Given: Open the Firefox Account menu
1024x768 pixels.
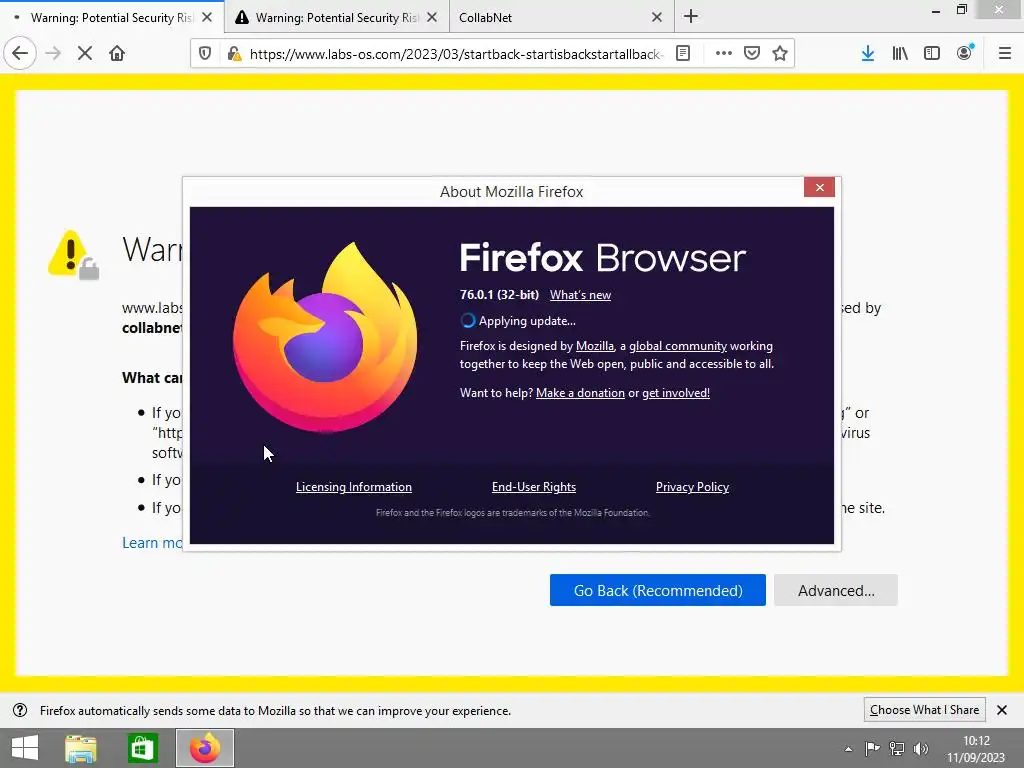Looking at the screenshot, I should pyautogui.click(x=965, y=54).
